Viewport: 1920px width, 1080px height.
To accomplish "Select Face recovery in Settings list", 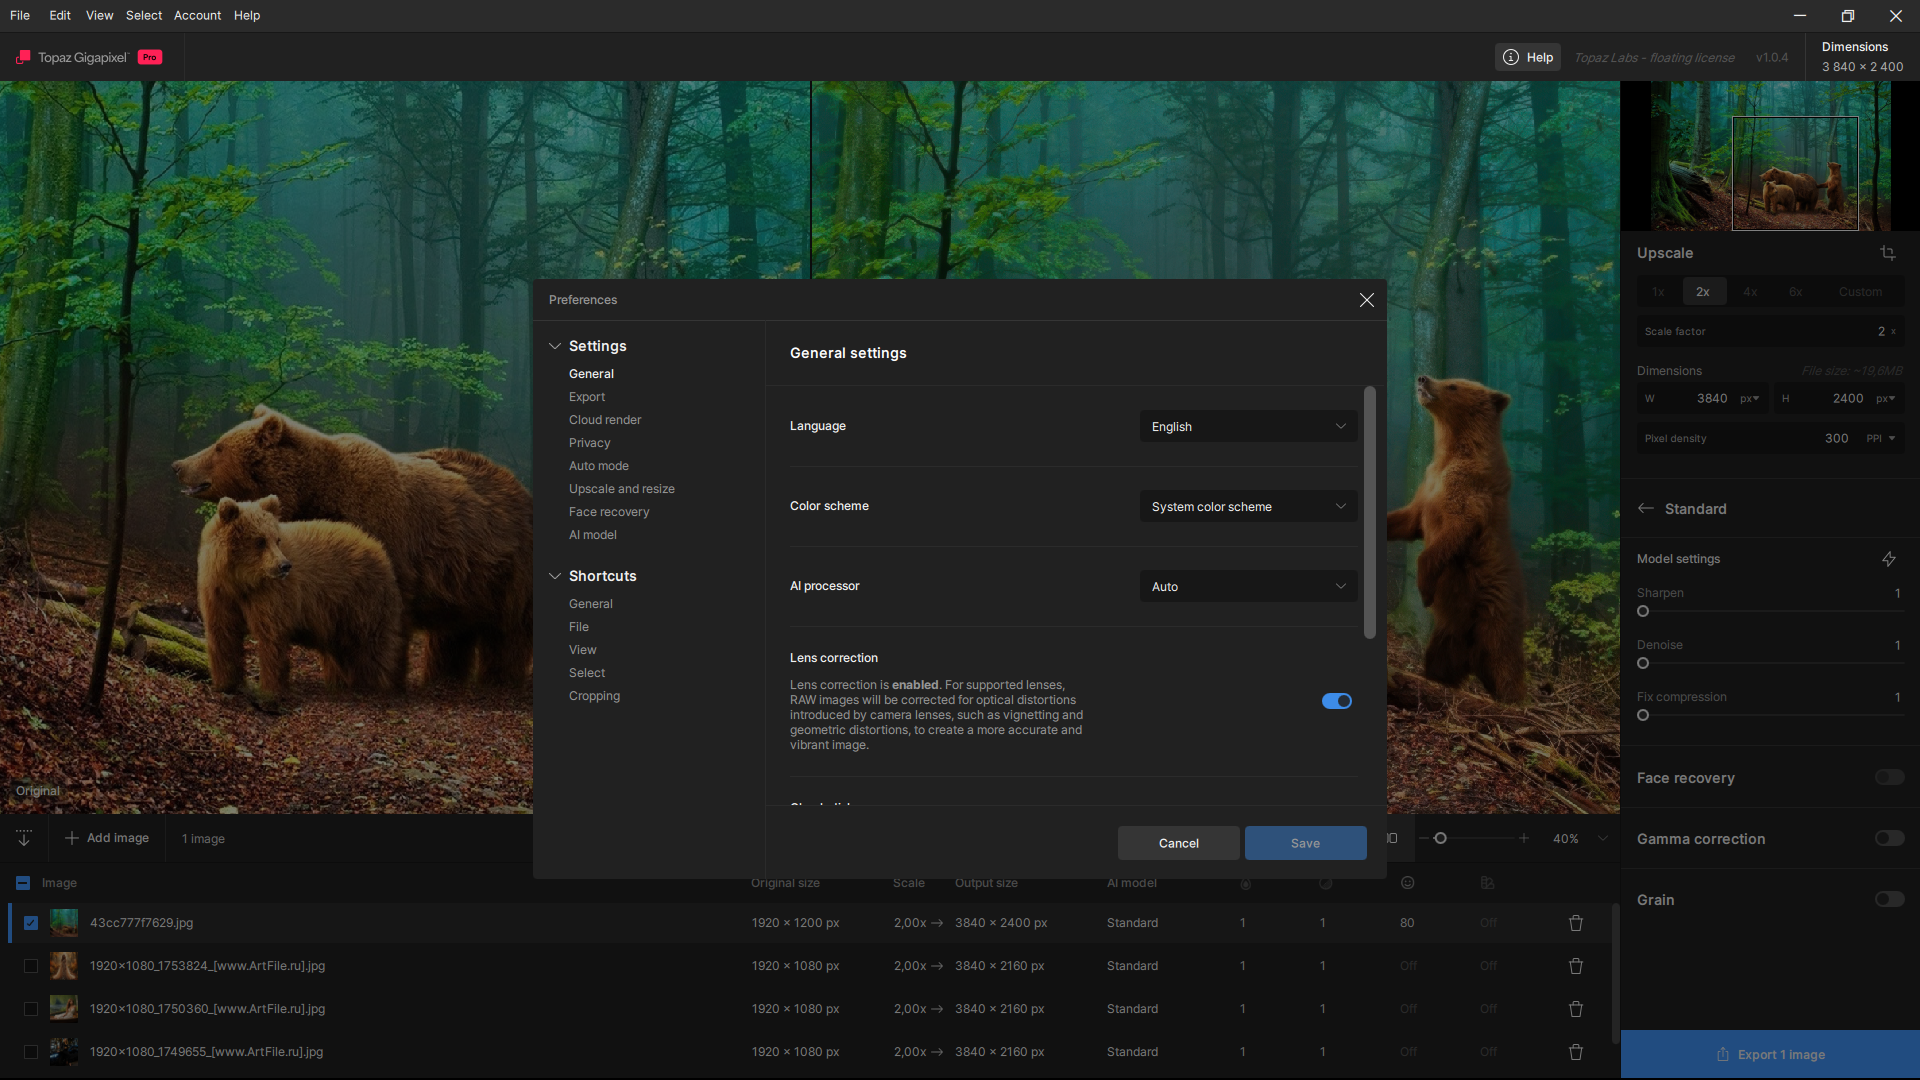I will tap(608, 512).
